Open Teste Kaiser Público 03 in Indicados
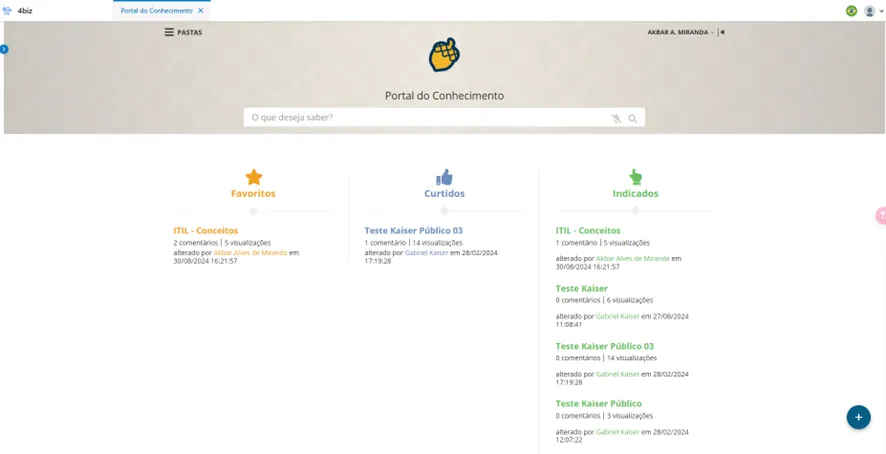Screen dimensions: 886x454 pos(605,346)
